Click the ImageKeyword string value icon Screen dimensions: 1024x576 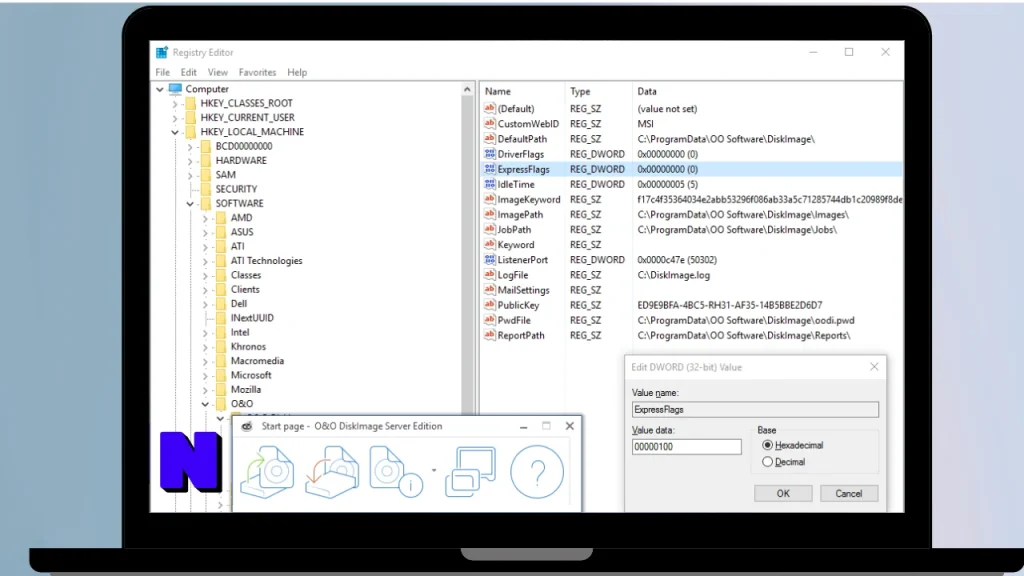(x=490, y=199)
